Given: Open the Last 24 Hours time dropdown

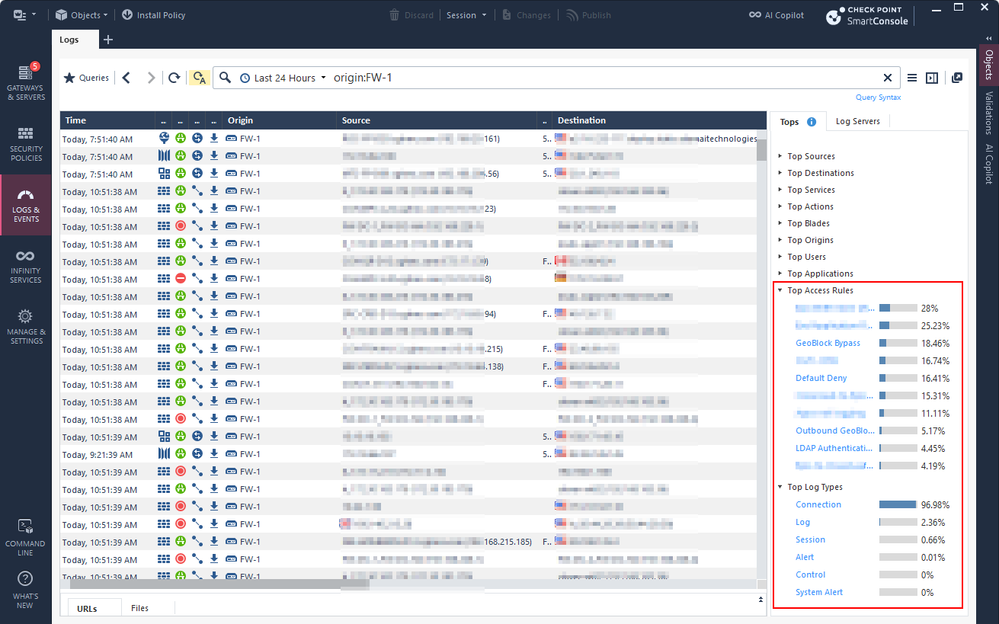Looking at the screenshot, I should (x=284, y=78).
